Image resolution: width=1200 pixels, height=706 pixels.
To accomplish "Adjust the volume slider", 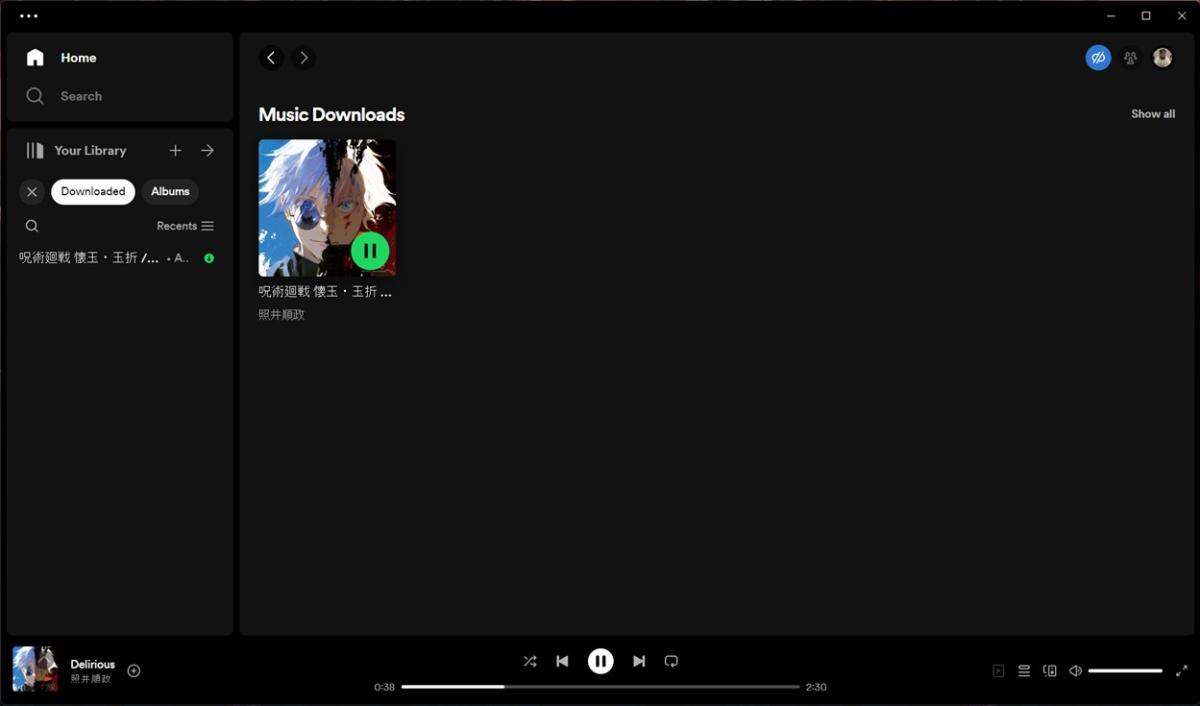I will tap(1125, 671).
